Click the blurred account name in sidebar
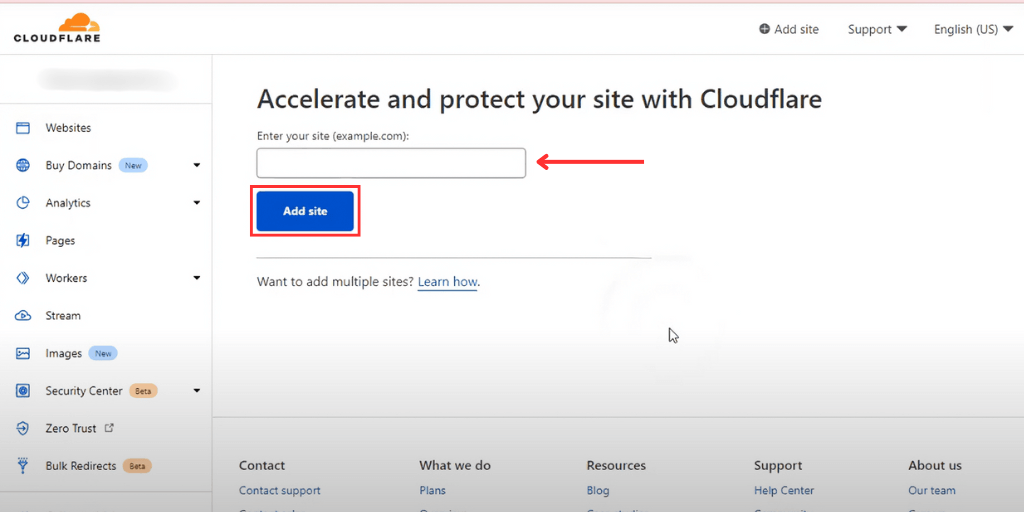Viewport: 1024px width, 512px height. (108, 80)
